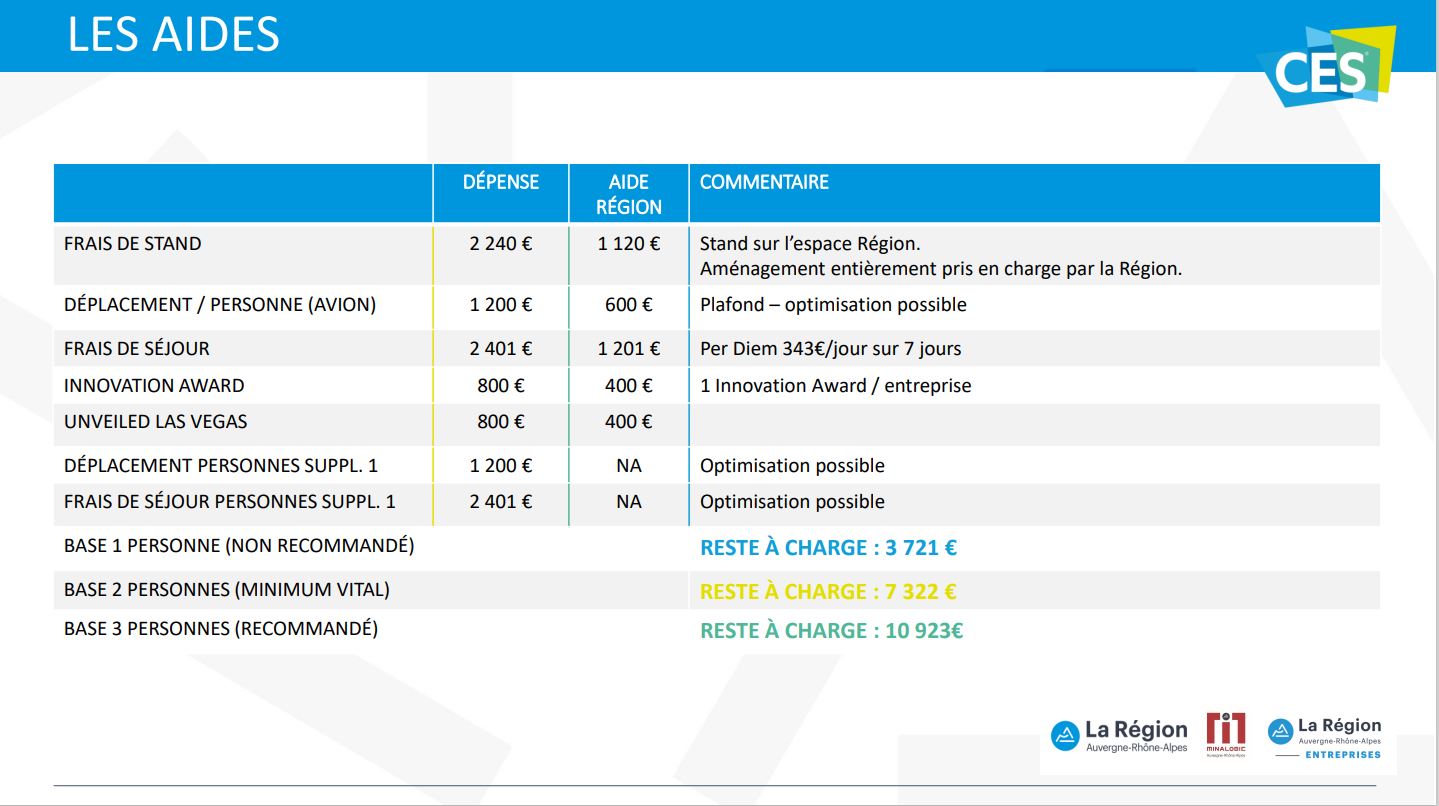
Task: Click the COMMENTAIRE column header
Action: pos(764,182)
